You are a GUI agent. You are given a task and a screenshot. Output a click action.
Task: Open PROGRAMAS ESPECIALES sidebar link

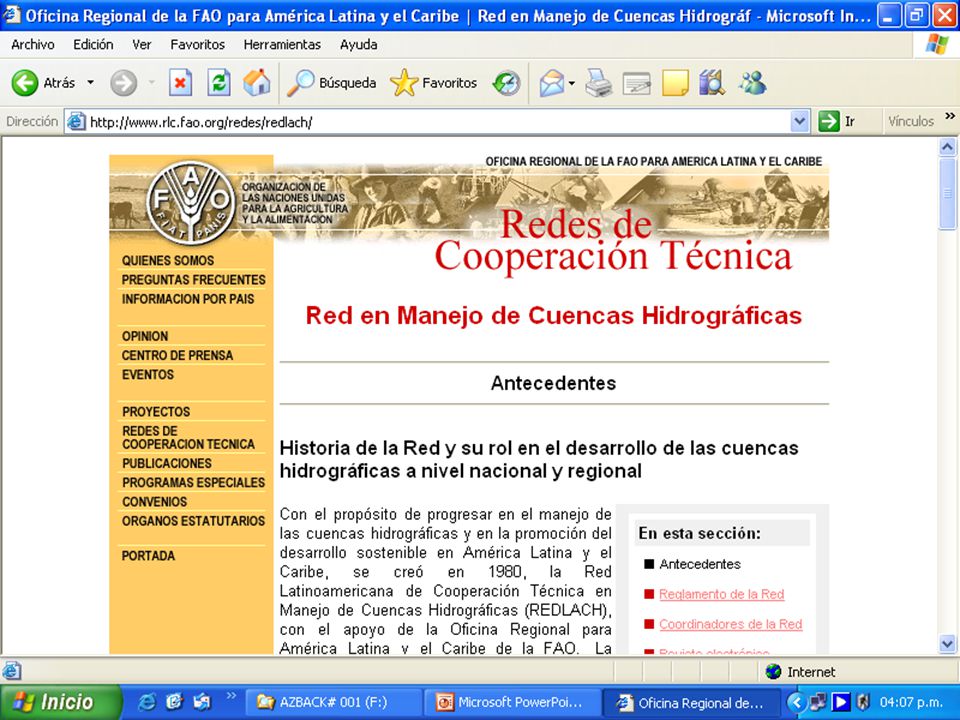pyautogui.click(x=193, y=482)
